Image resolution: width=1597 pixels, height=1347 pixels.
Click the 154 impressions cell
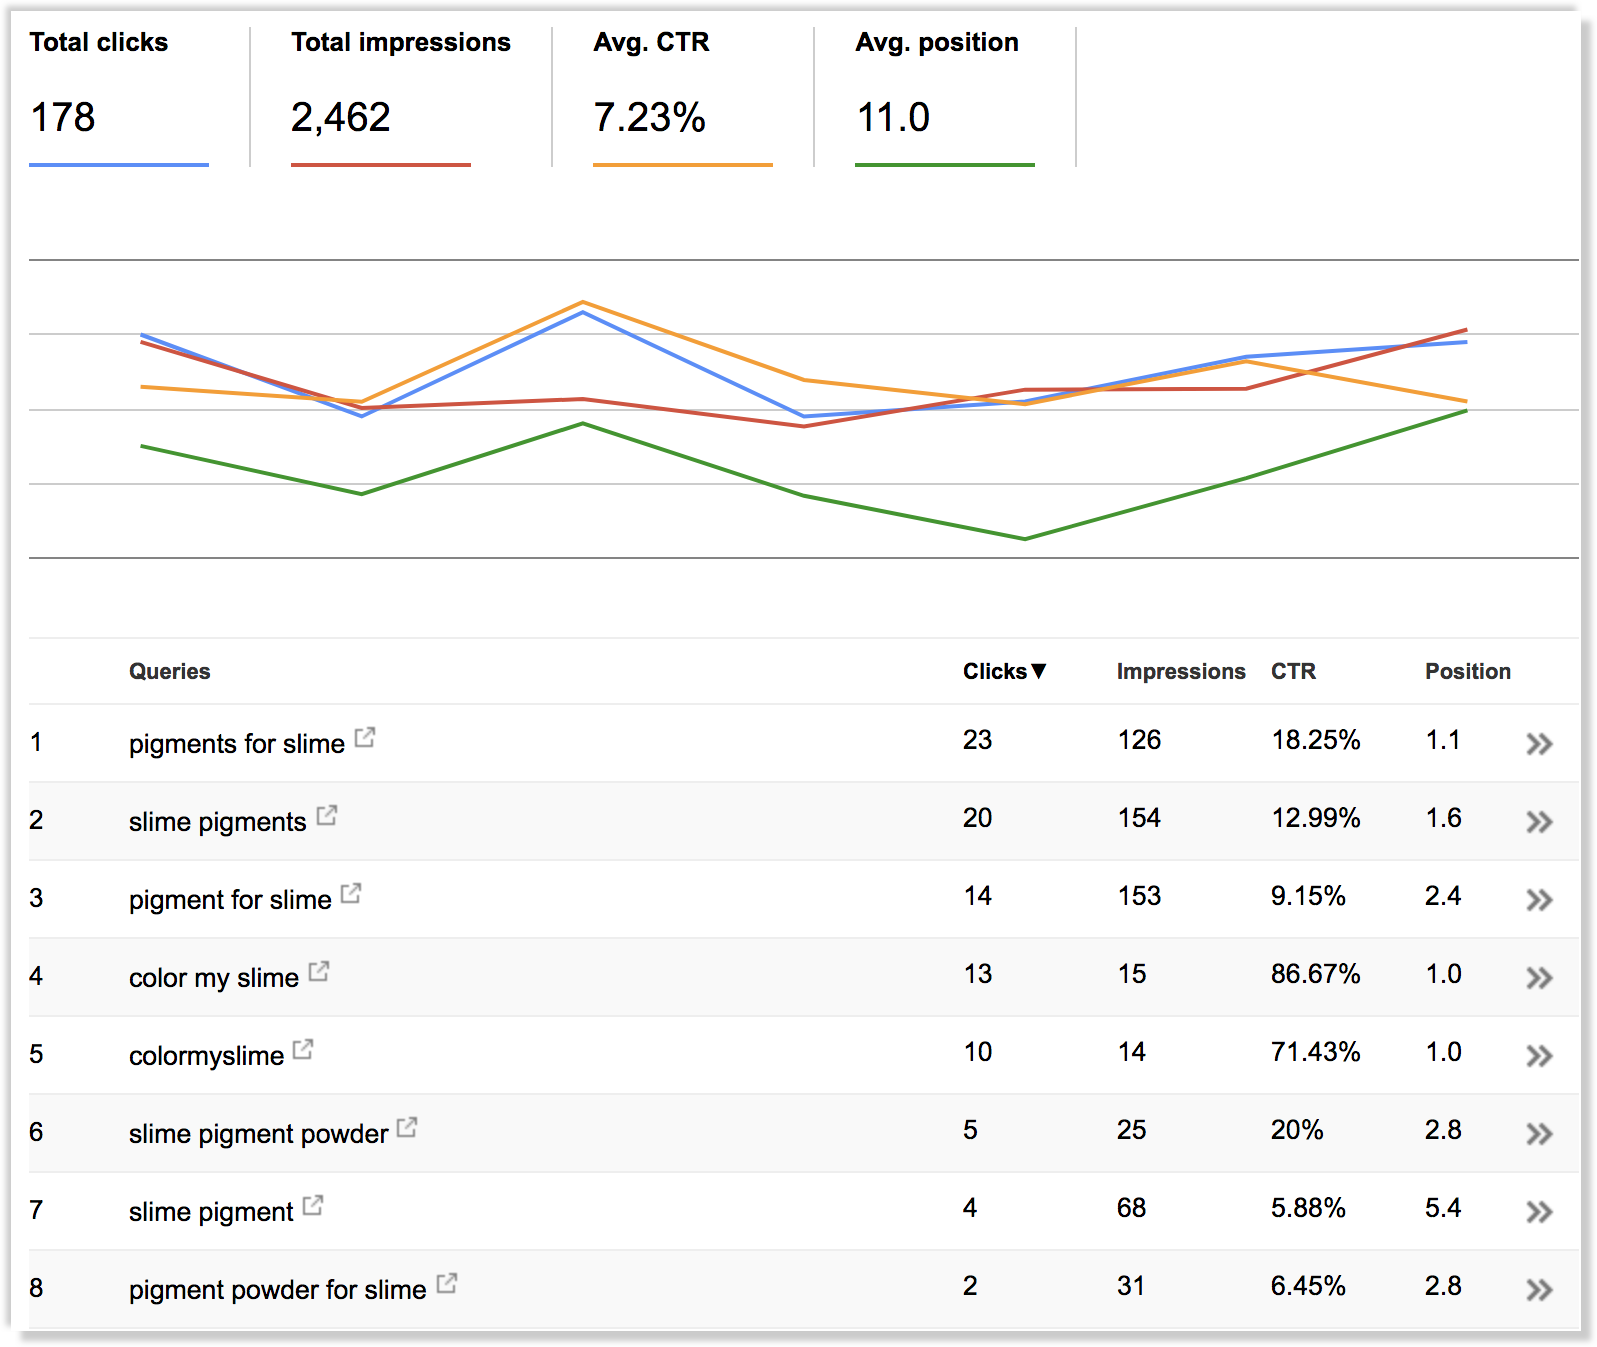[x=1139, y=818]
